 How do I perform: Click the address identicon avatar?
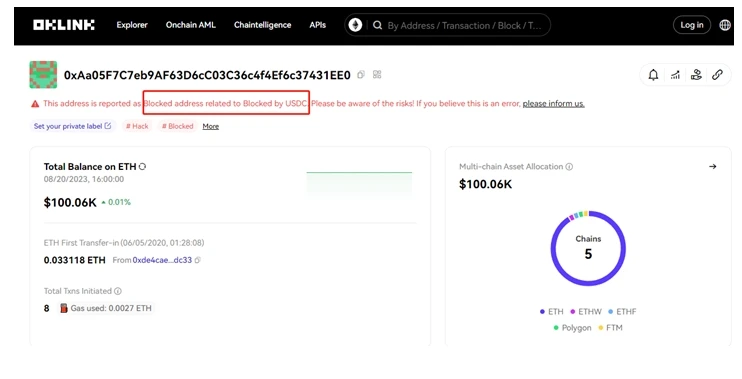pyautogui.click(x=43, y=75)
